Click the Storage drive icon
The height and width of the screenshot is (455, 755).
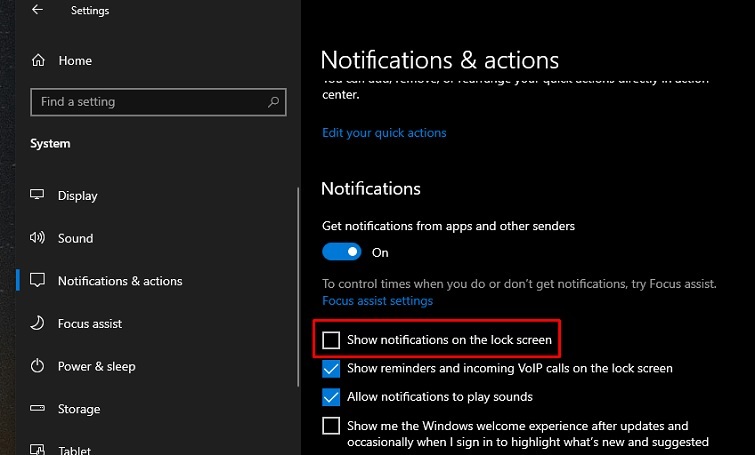[x=38, y=409]
